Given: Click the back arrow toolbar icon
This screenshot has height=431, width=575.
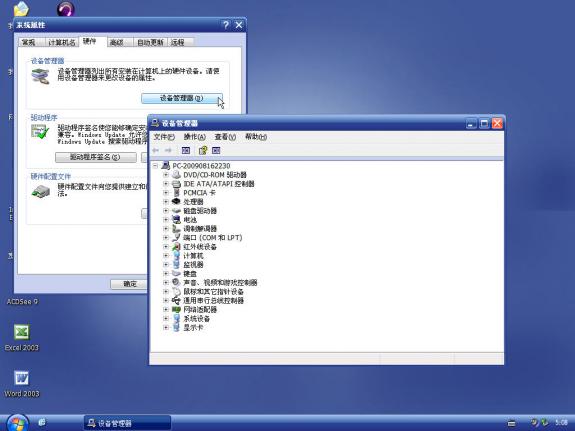Looking at the screenshot, I should click(155, 150).
